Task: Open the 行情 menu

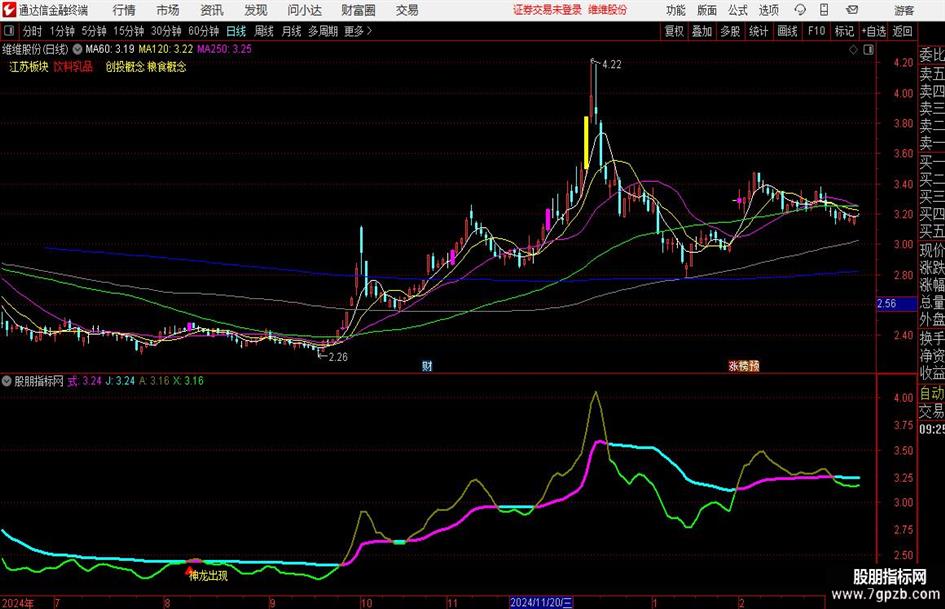Action: pyautogui.click(x=124, y=10)
